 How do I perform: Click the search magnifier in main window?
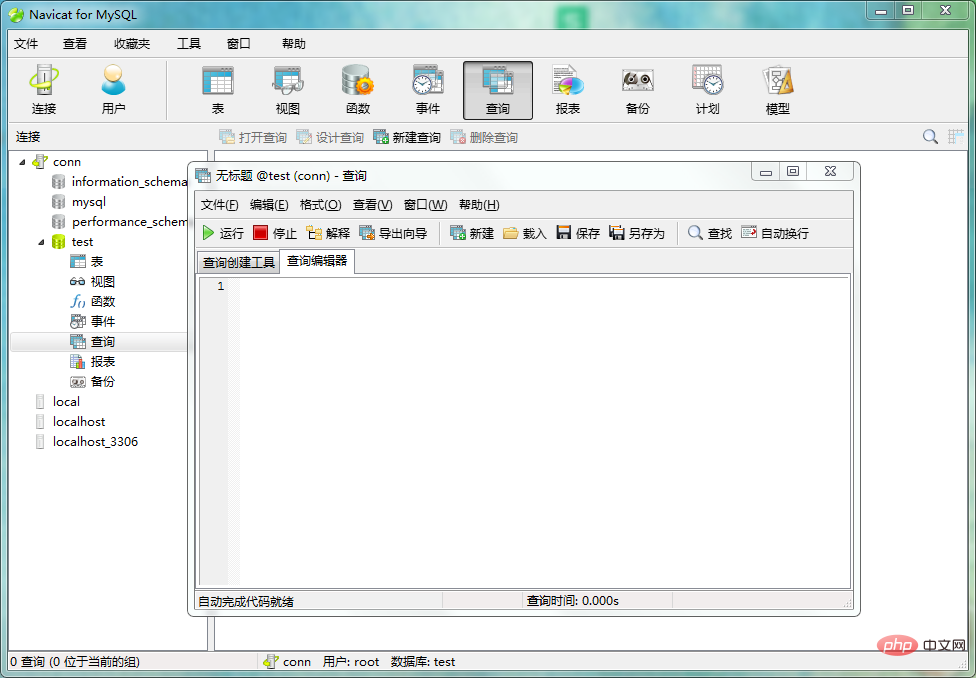tap(930, 136)
